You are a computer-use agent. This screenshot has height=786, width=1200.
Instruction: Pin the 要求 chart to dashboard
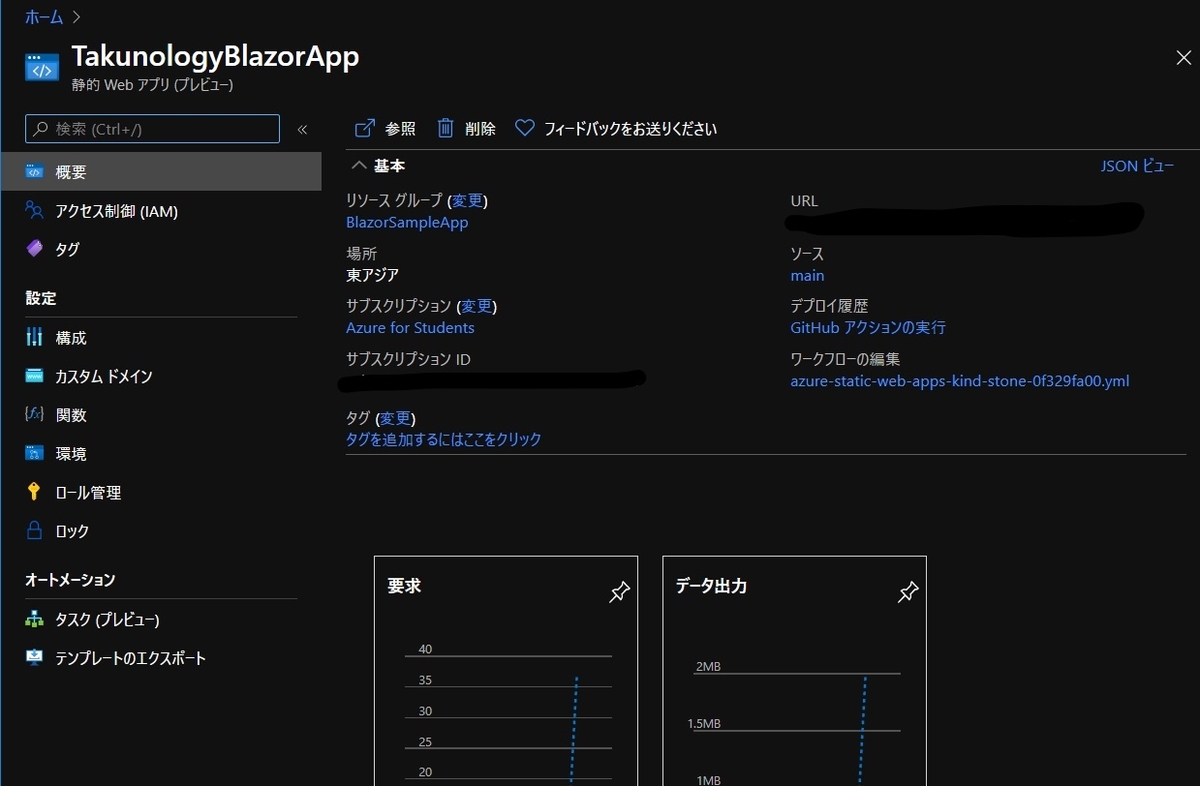tap(619, 592)
